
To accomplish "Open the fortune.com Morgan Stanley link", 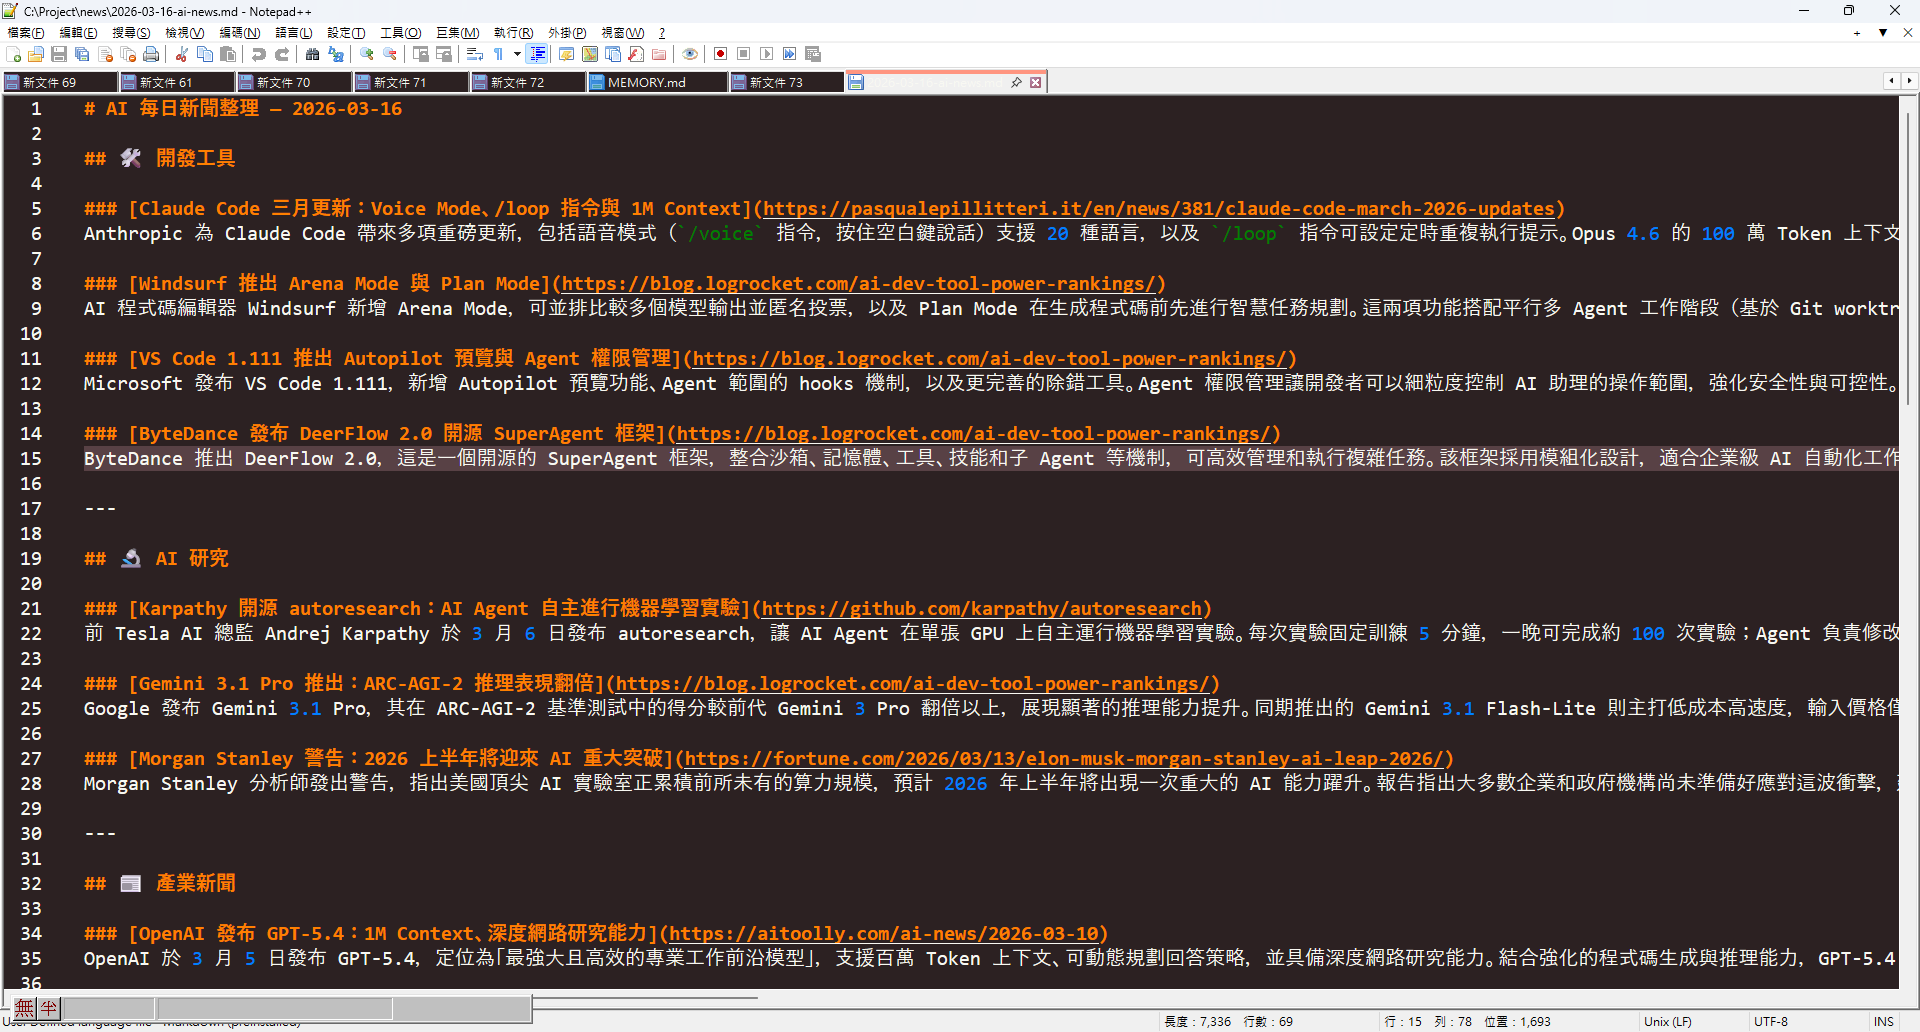I will [x=1064, y=759].
